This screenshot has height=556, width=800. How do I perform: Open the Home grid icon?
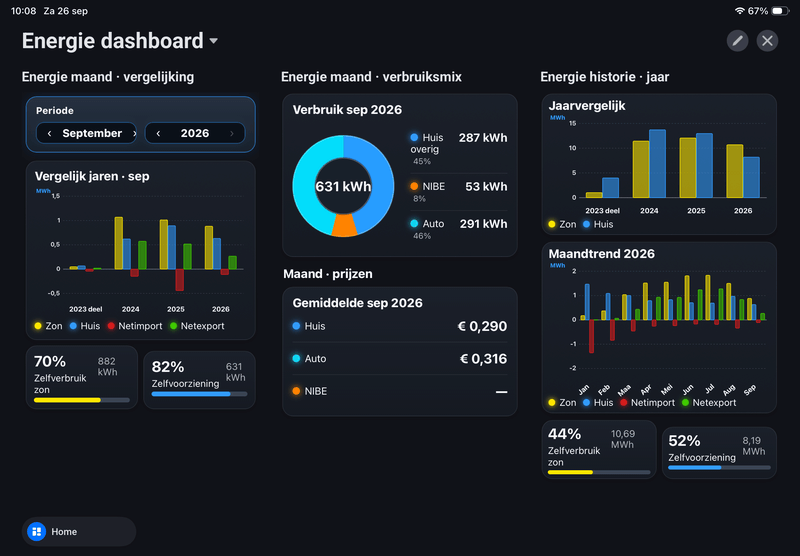[37, 532]
